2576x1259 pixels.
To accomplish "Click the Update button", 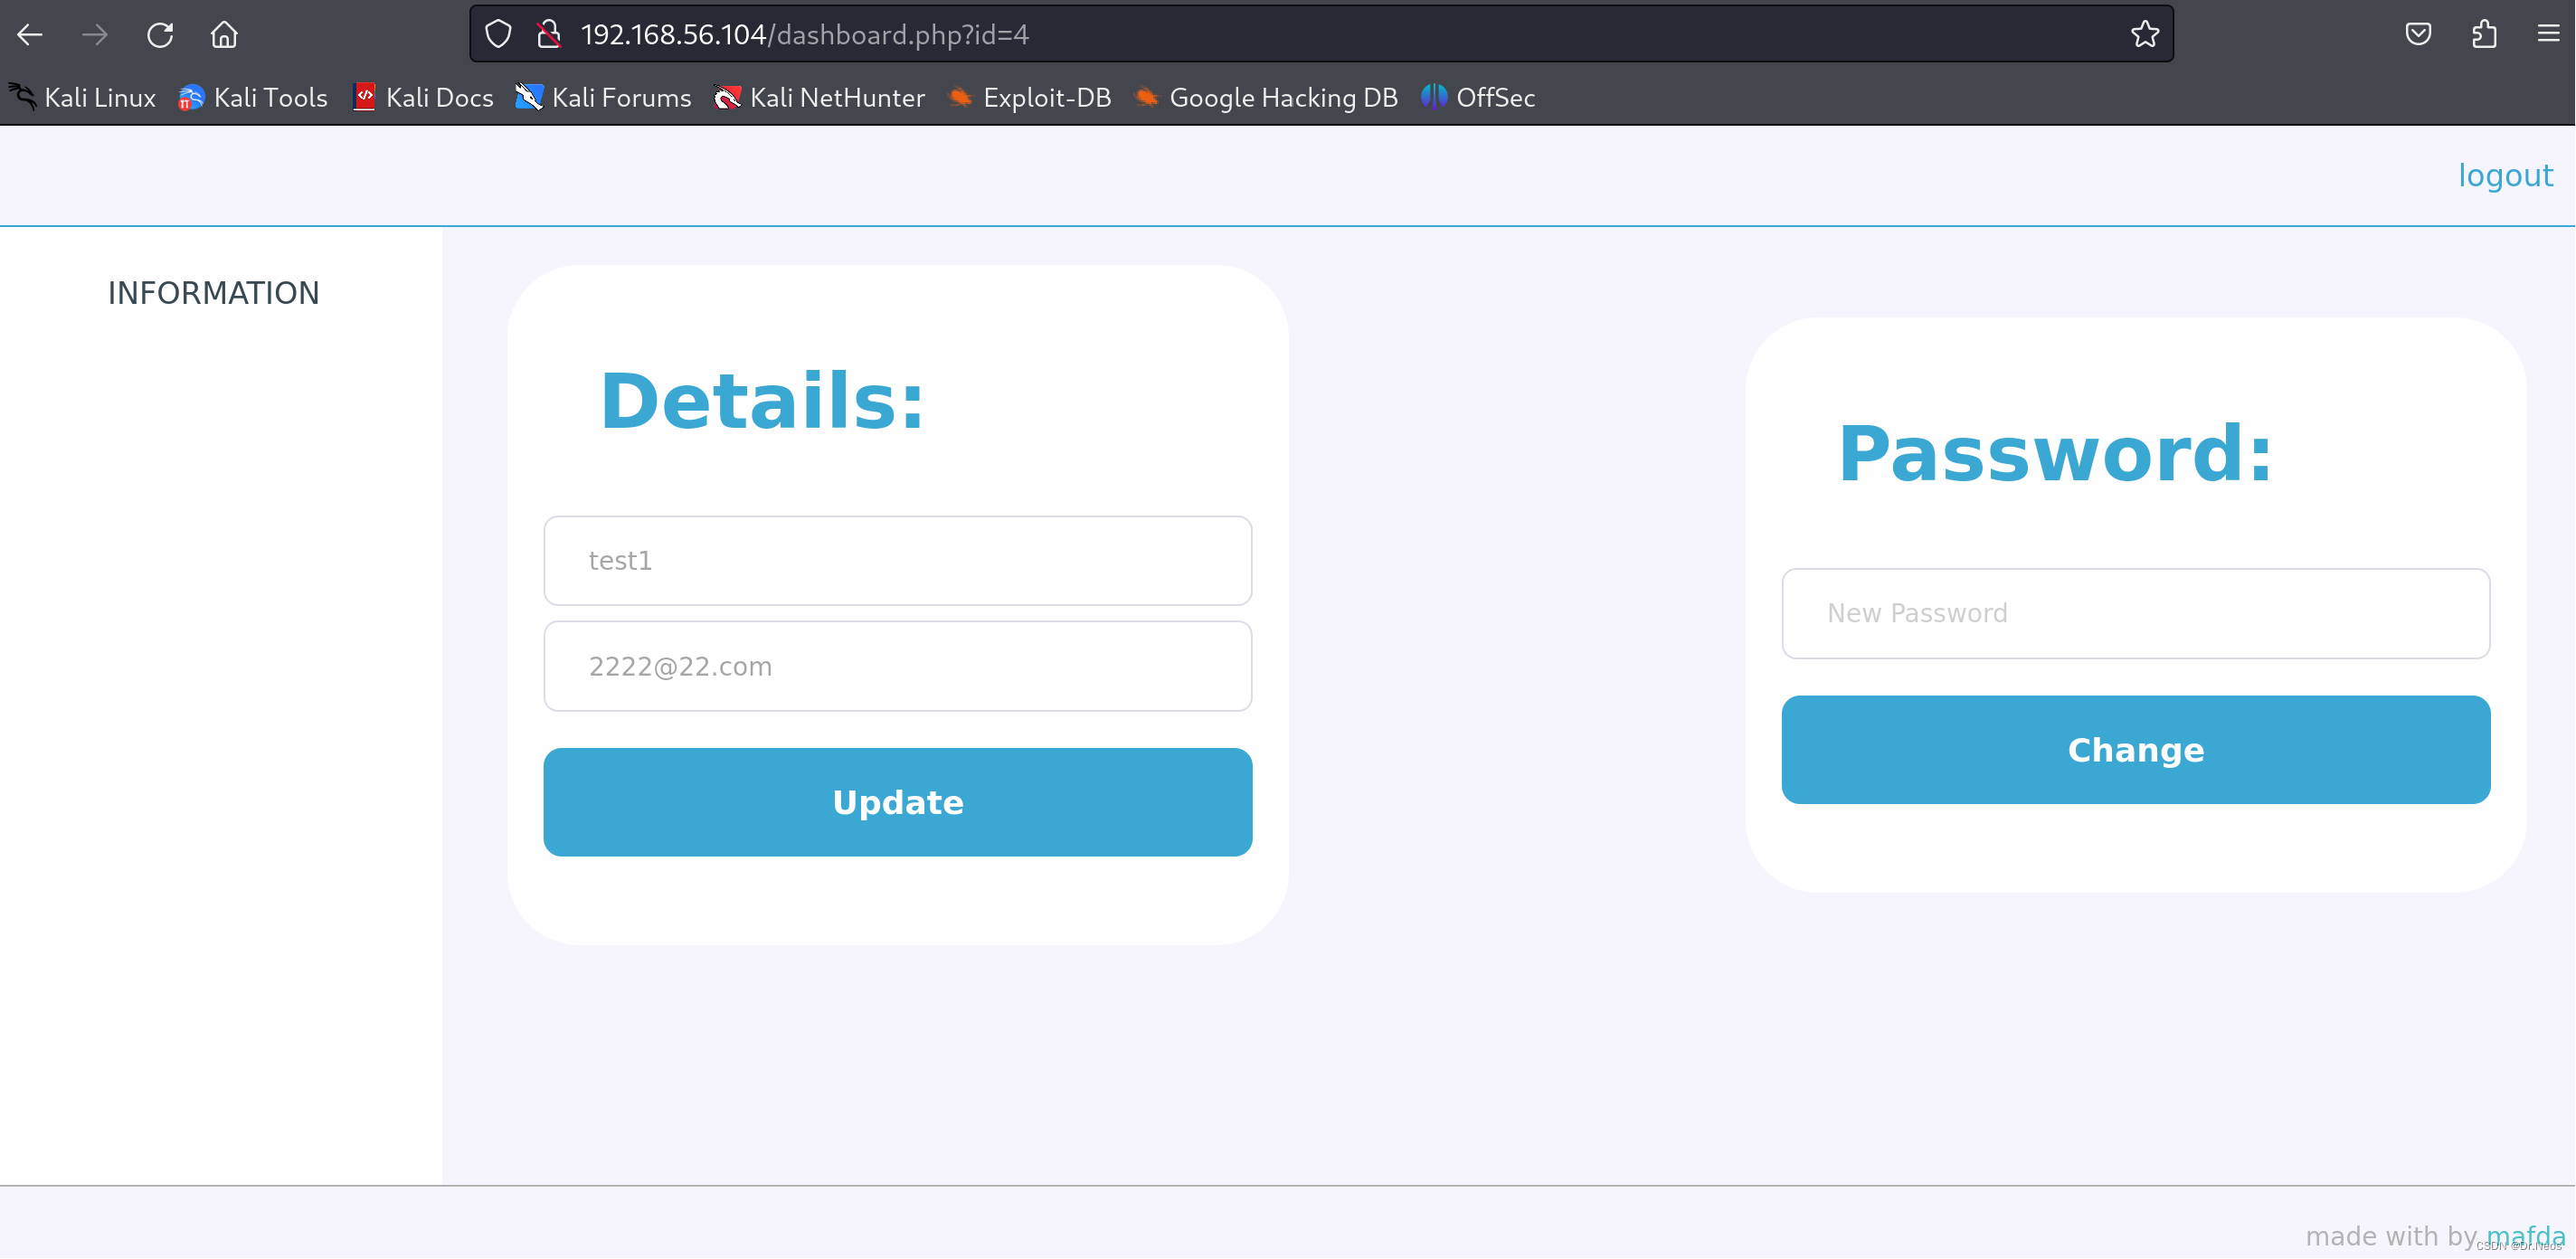I will coord(897,802).
